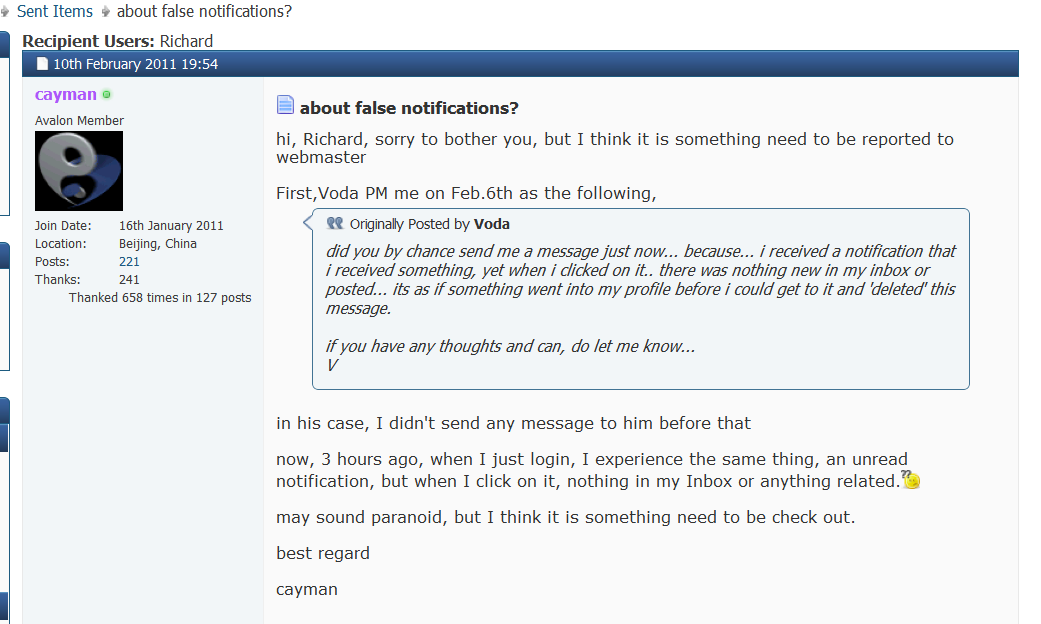
Task: Click the arrow icon after Sent Items
Action: (x=105, y=12)
